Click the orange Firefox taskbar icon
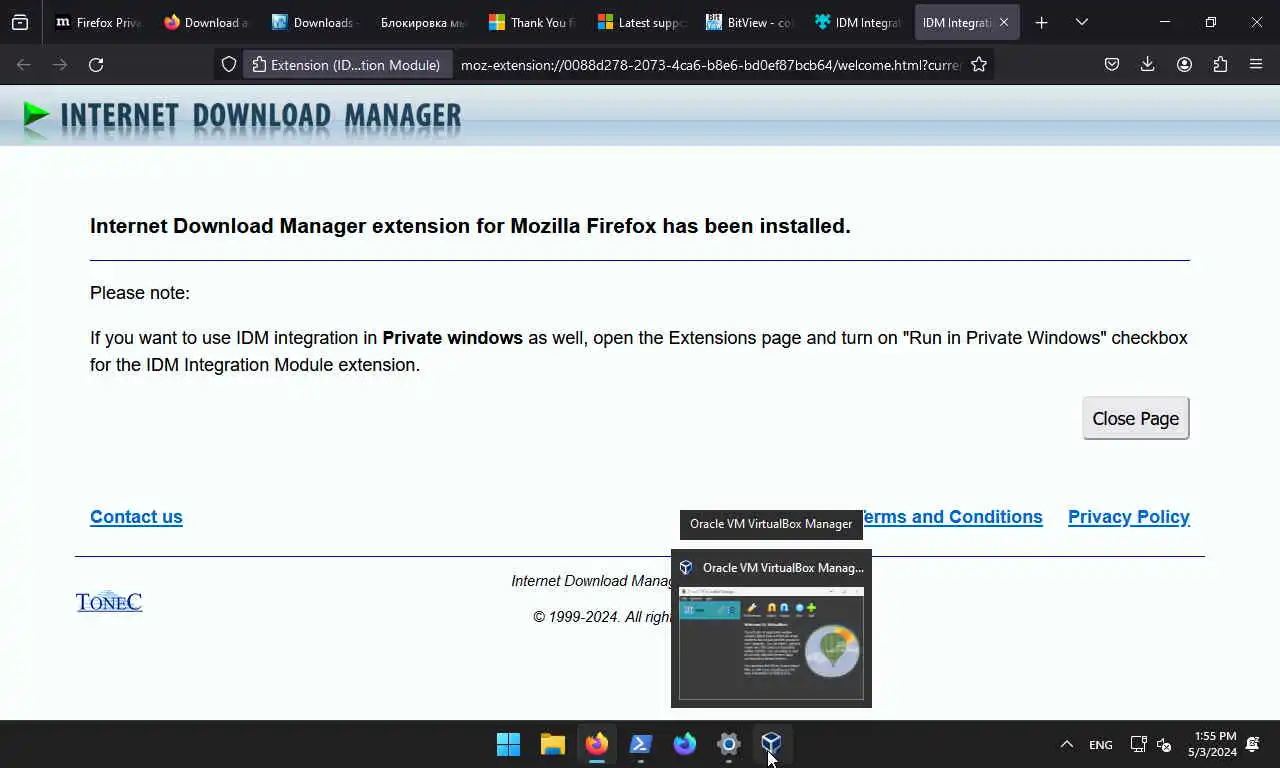The width and height of the screenshot is (1280, 768). [597, 744]
